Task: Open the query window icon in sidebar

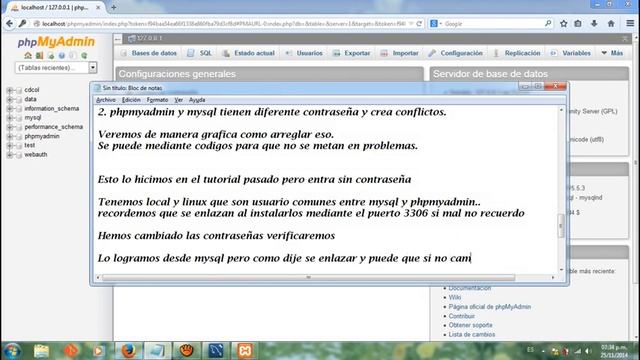Action: click(51, 55)
